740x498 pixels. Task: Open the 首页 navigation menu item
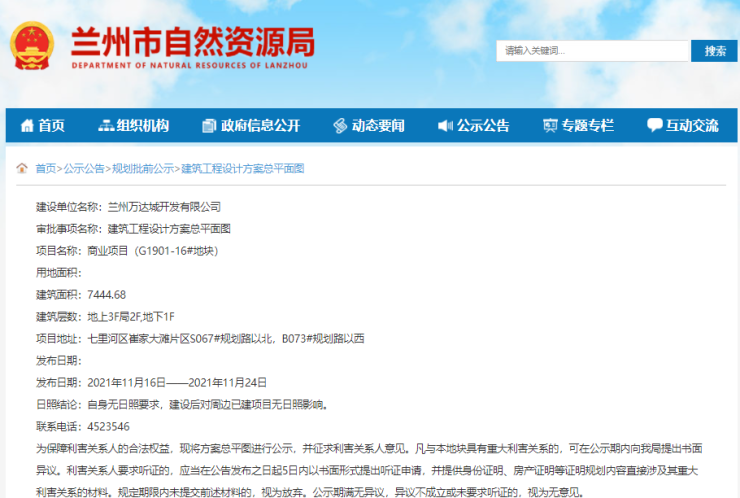coord(51,126)
